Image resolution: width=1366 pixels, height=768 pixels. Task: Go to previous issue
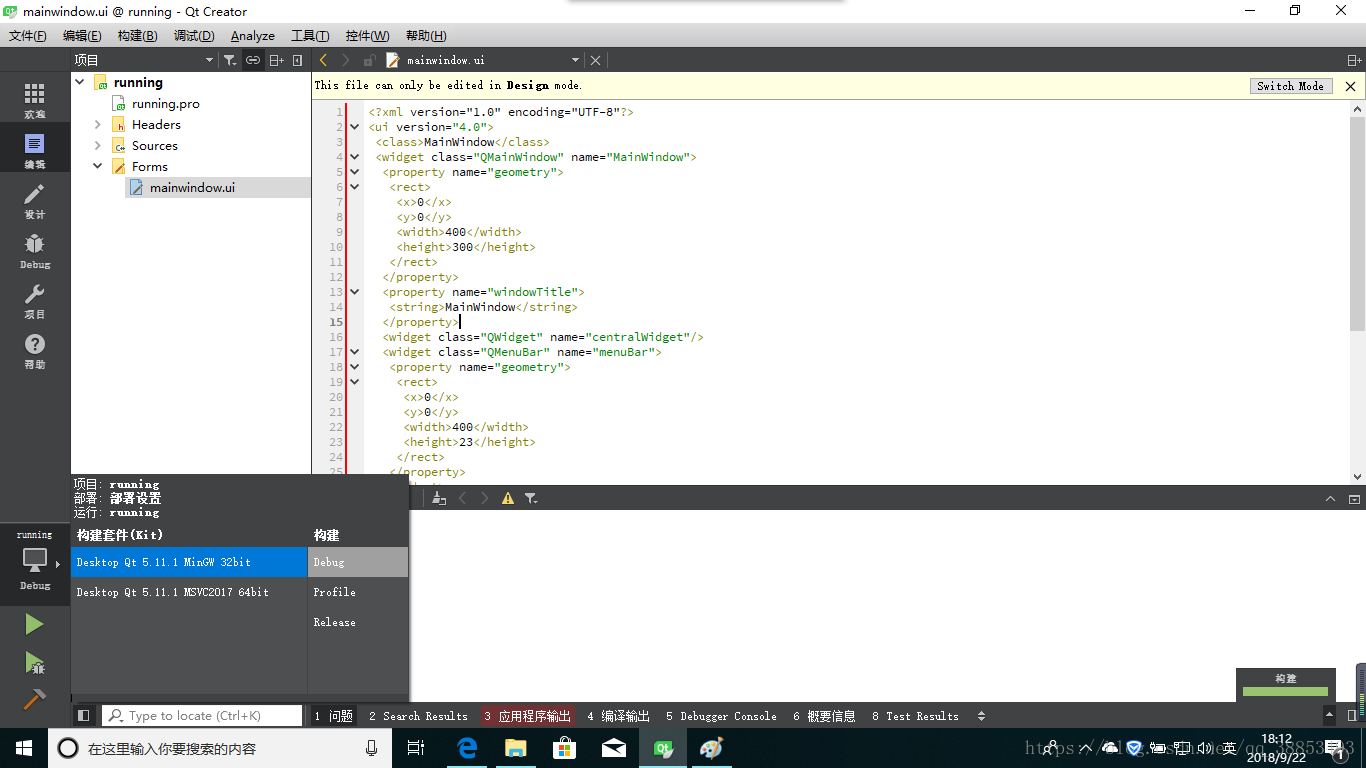point(462,498)
